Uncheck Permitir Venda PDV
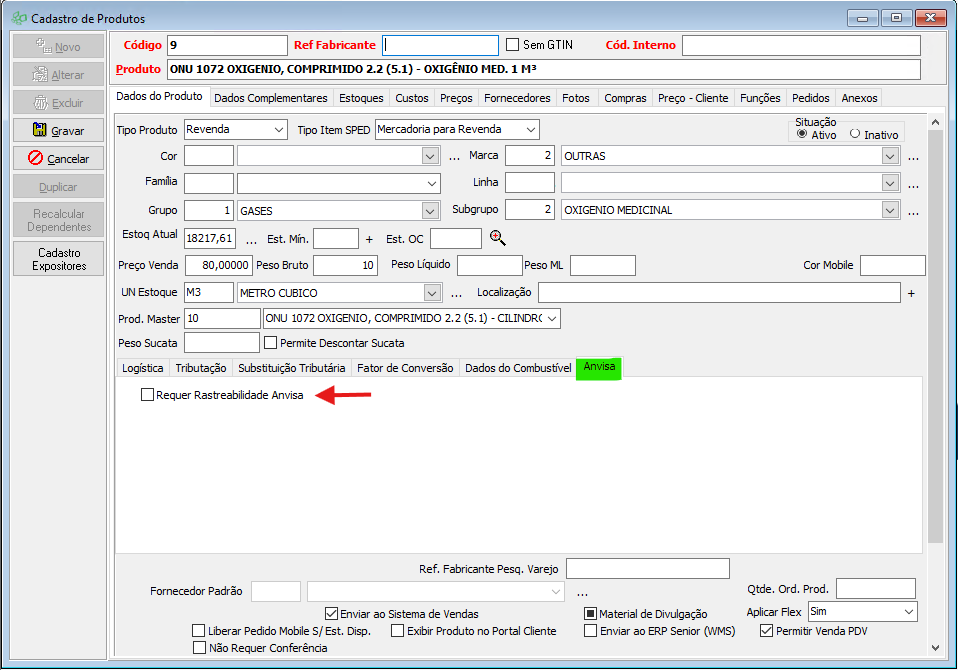 tap(767, 631)
